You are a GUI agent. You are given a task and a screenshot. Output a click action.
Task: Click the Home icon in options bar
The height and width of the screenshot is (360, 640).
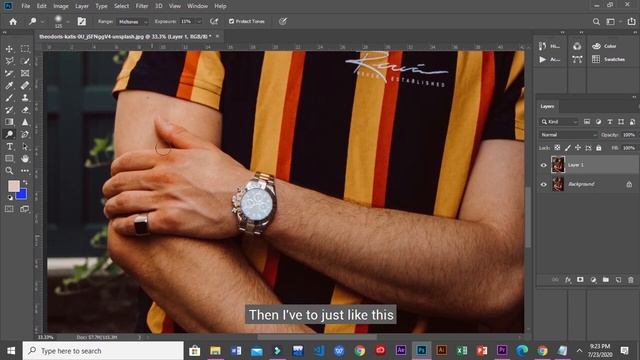tap(13, 21)
